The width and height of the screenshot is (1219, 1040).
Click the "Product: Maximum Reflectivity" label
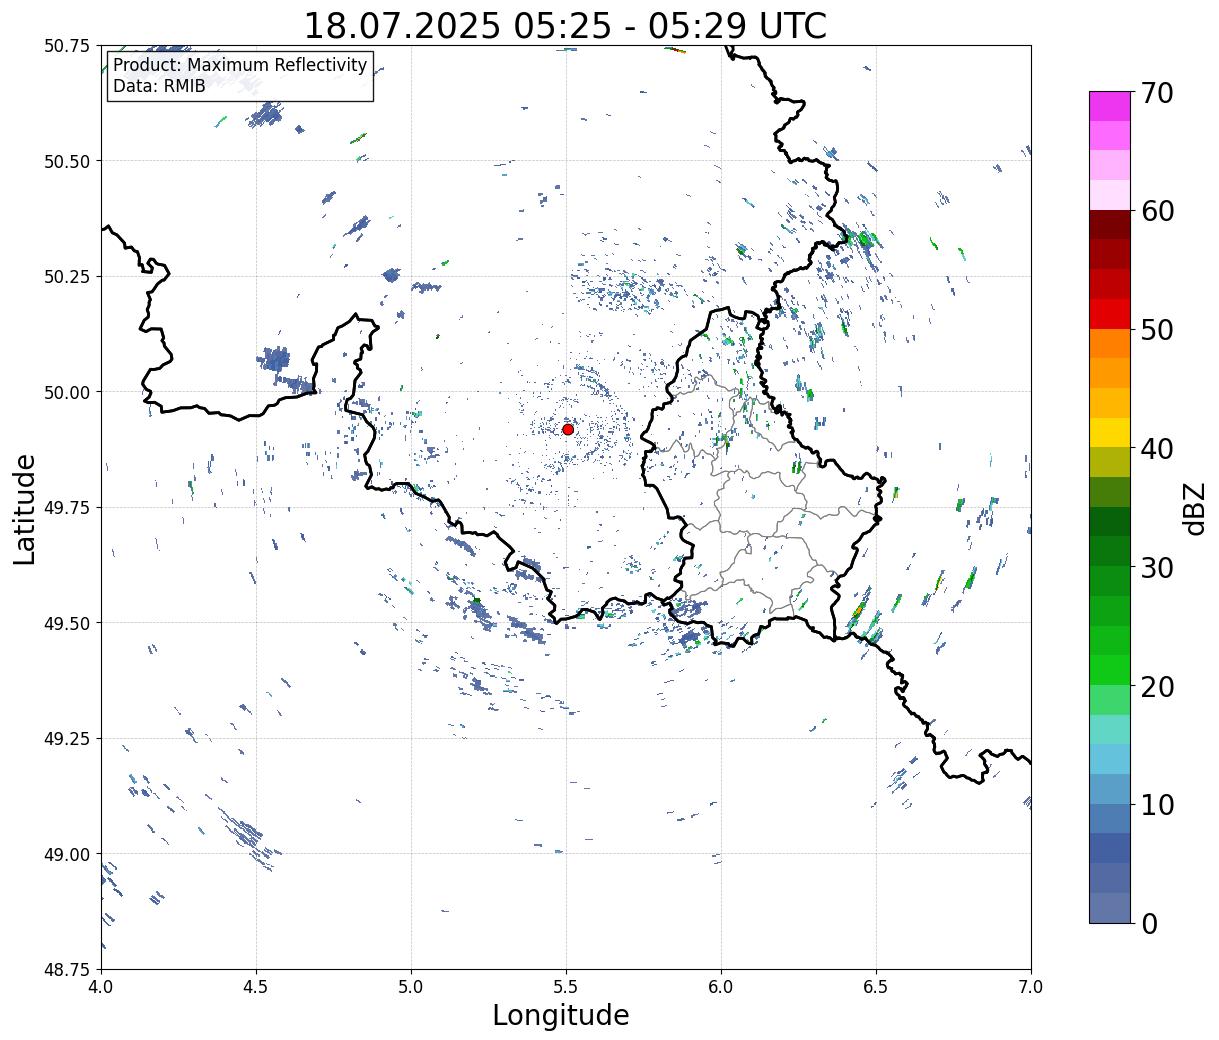coord(240,65)
